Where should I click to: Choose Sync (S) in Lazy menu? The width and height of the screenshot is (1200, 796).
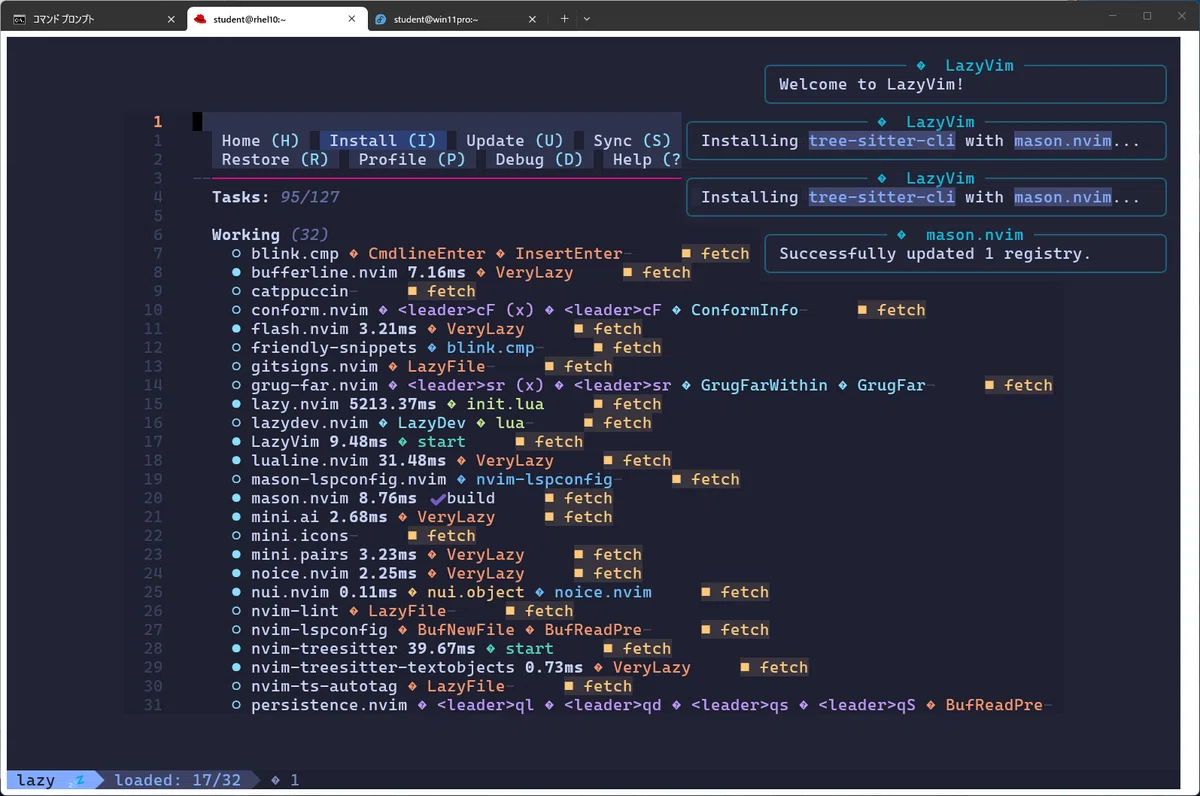click(632, 141)
